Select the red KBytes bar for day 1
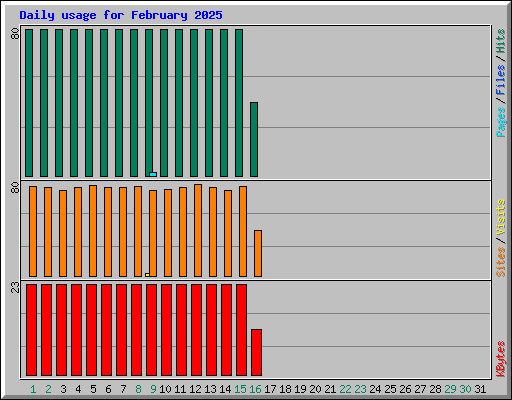Screen dimensions: 512x400 pyautogui.click(x=31, y=330)
